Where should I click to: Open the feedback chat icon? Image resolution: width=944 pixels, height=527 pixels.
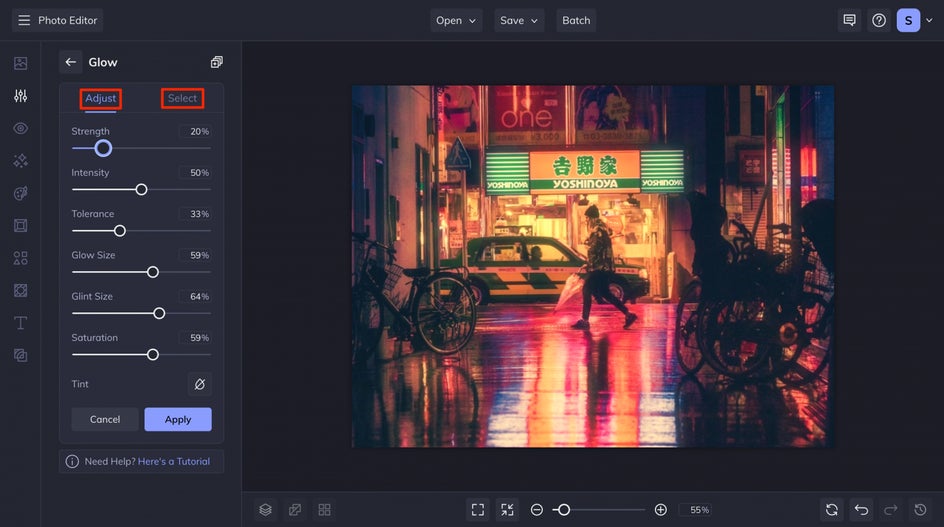(849, 20)
